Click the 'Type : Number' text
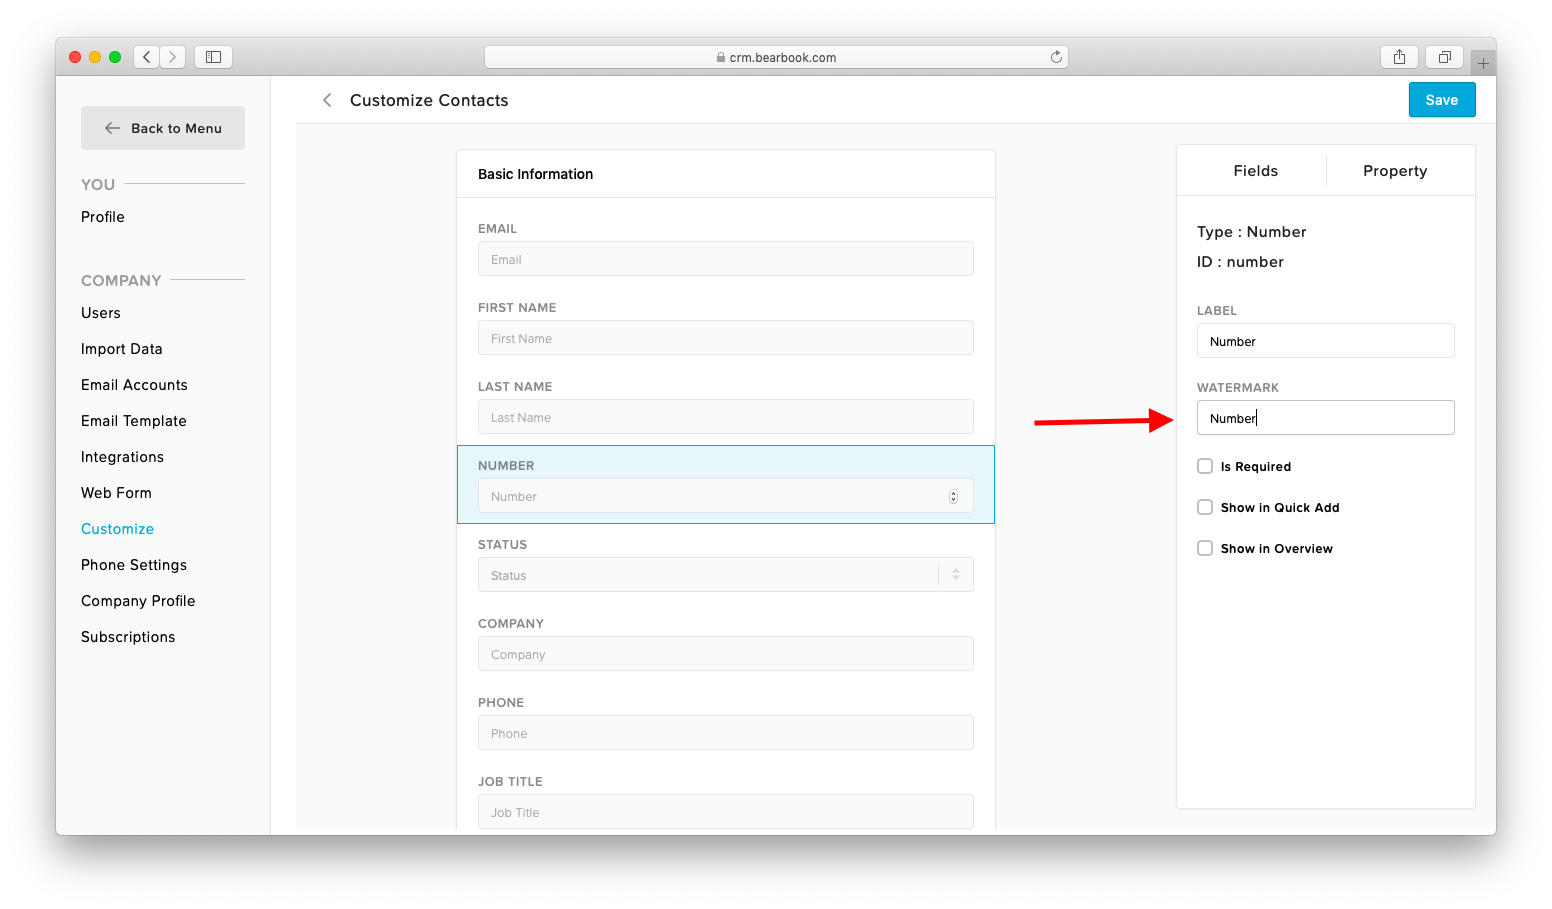Viewport: 1552px width, 909px height. coord(1251,232)
